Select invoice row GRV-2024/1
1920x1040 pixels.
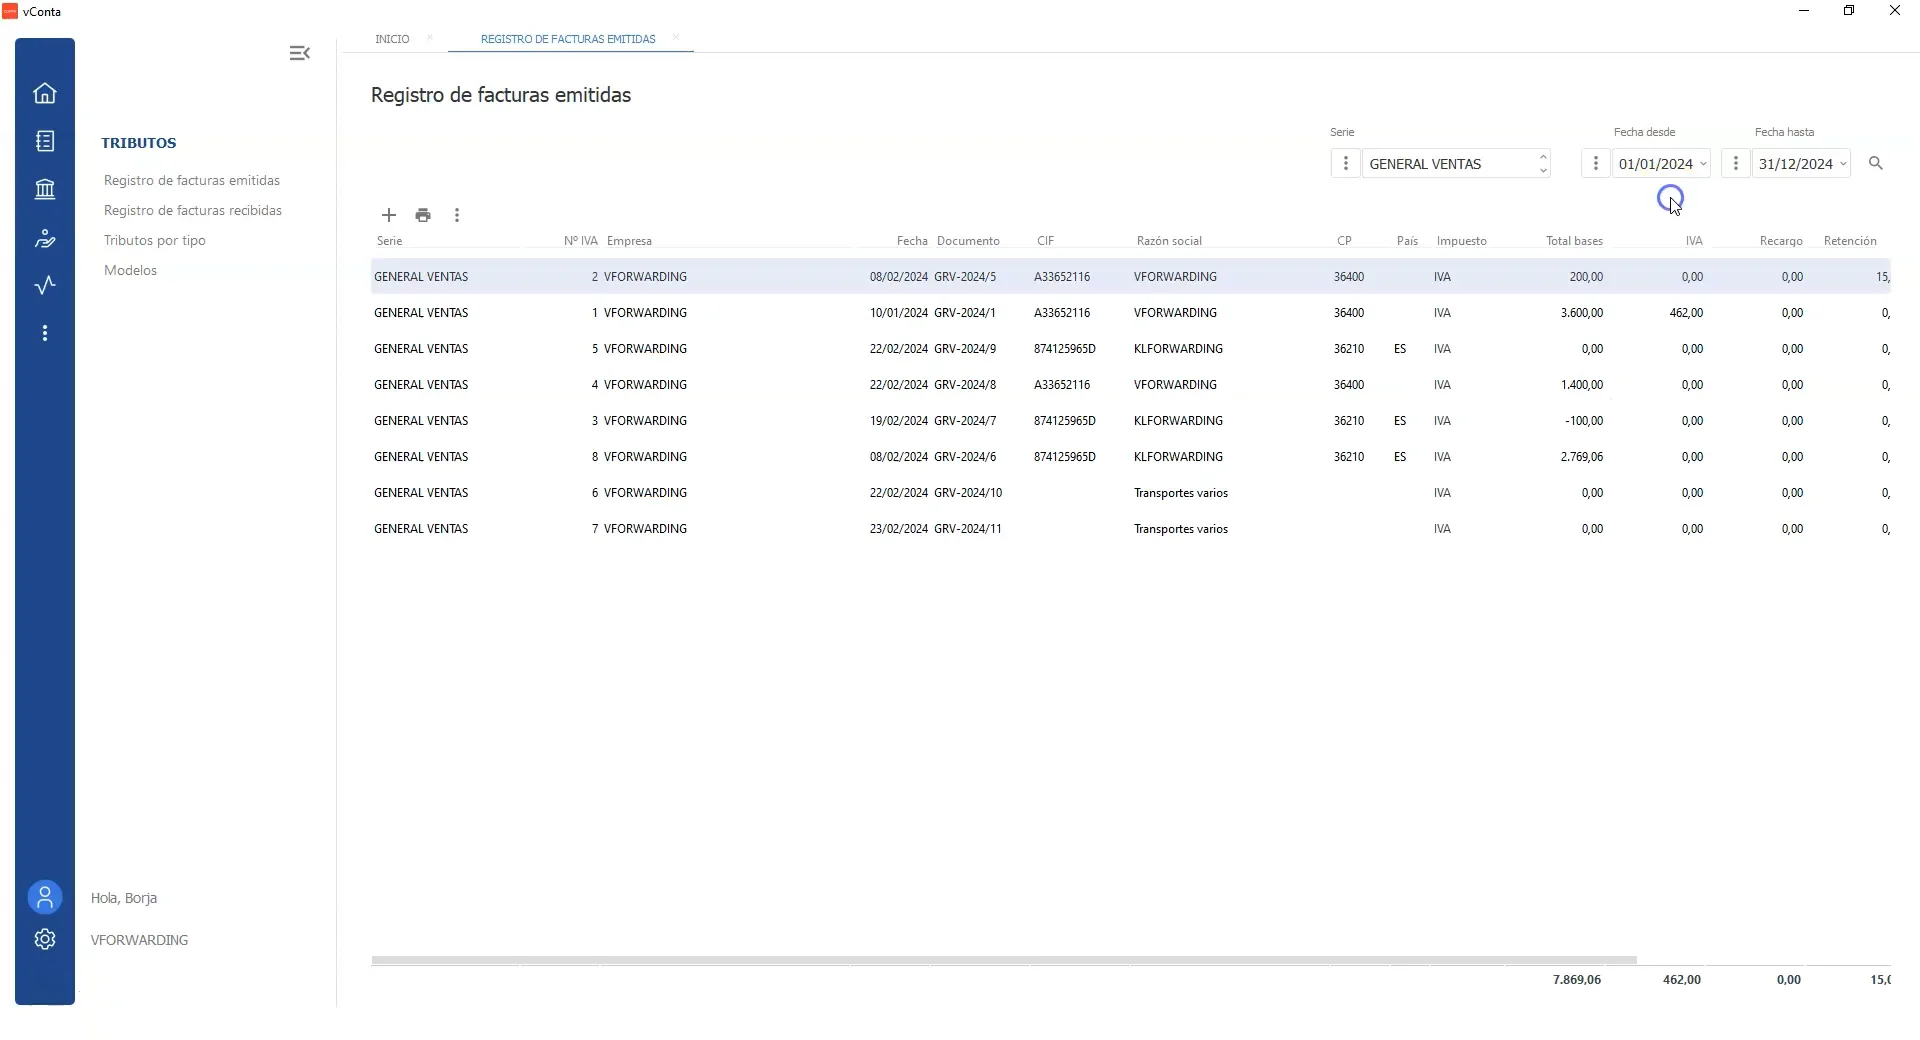(x=965, y=313)
